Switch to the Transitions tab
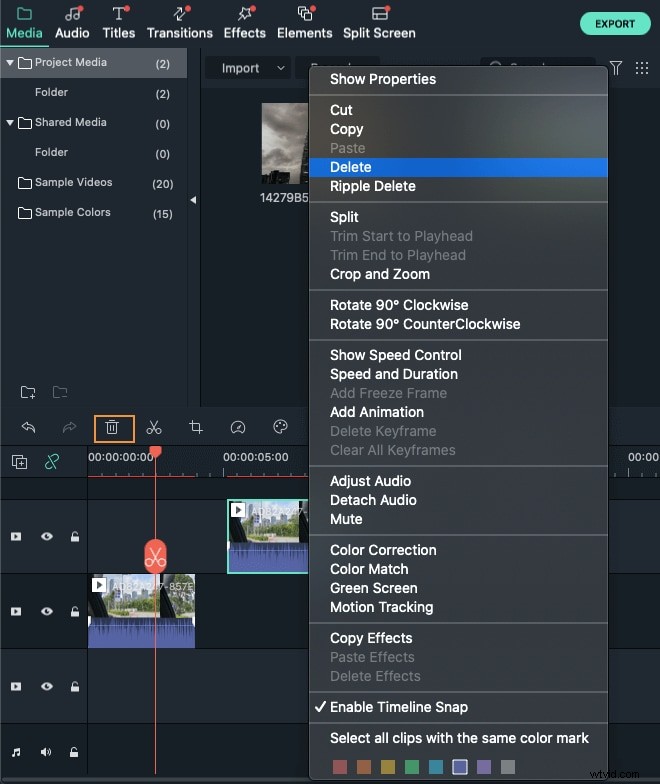This screenshot has height=784, width=660. click(180, 23)
